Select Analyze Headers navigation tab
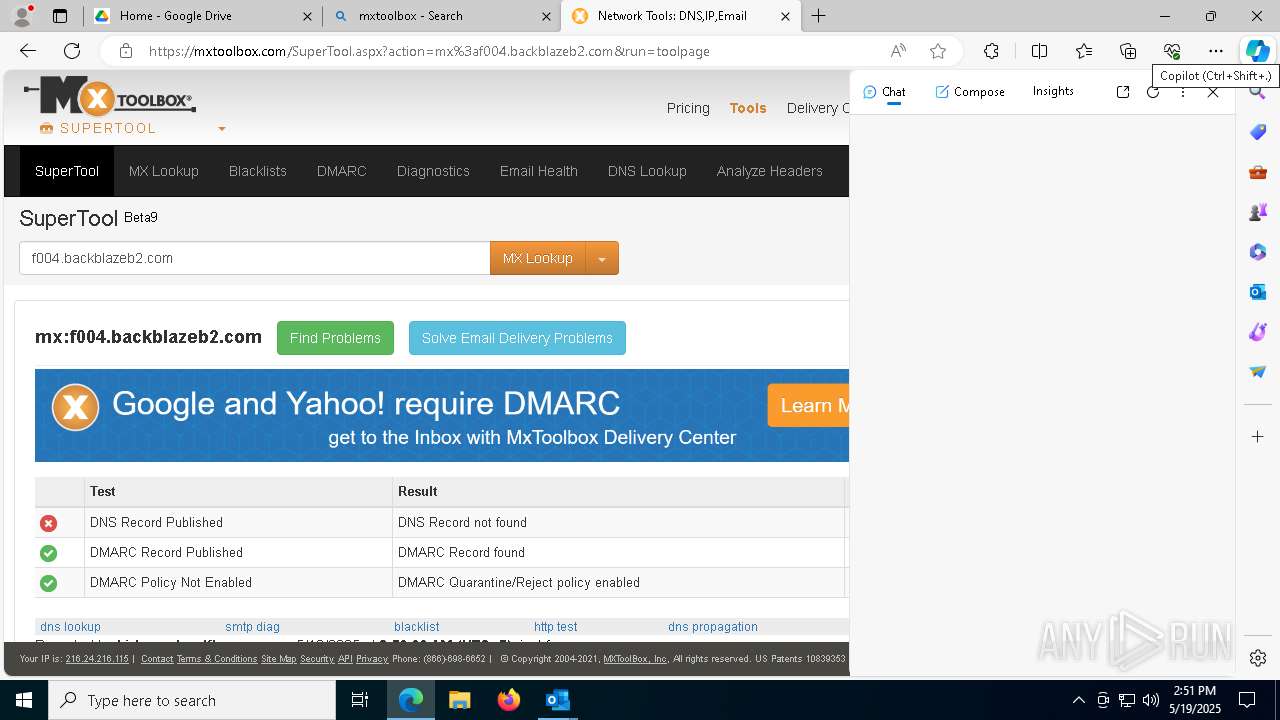 pos(770,171)
